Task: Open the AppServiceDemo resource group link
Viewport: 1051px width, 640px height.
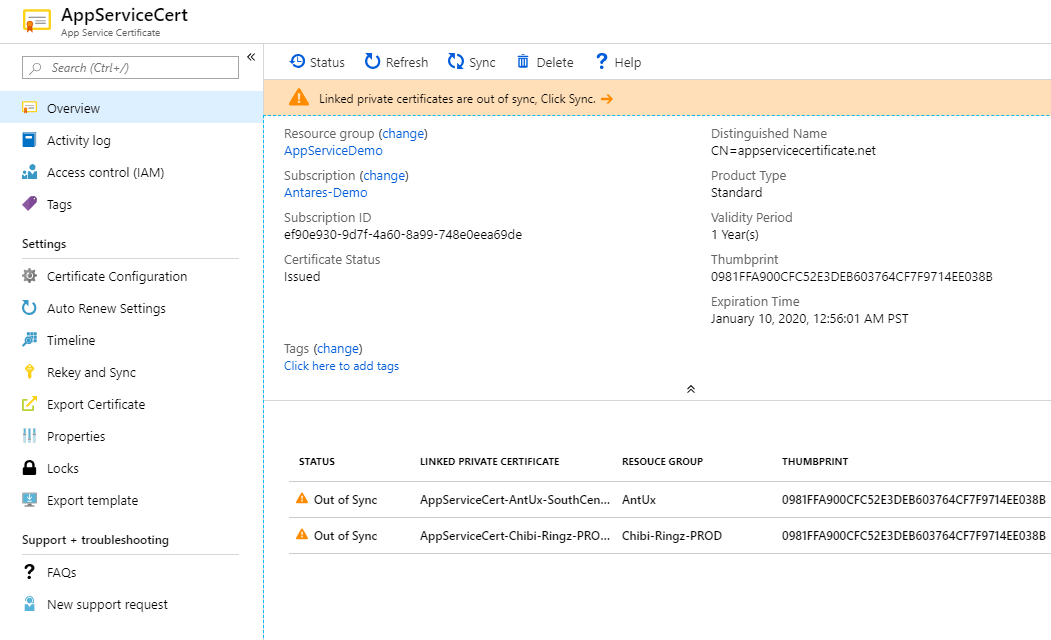Action: pos(333,151)
